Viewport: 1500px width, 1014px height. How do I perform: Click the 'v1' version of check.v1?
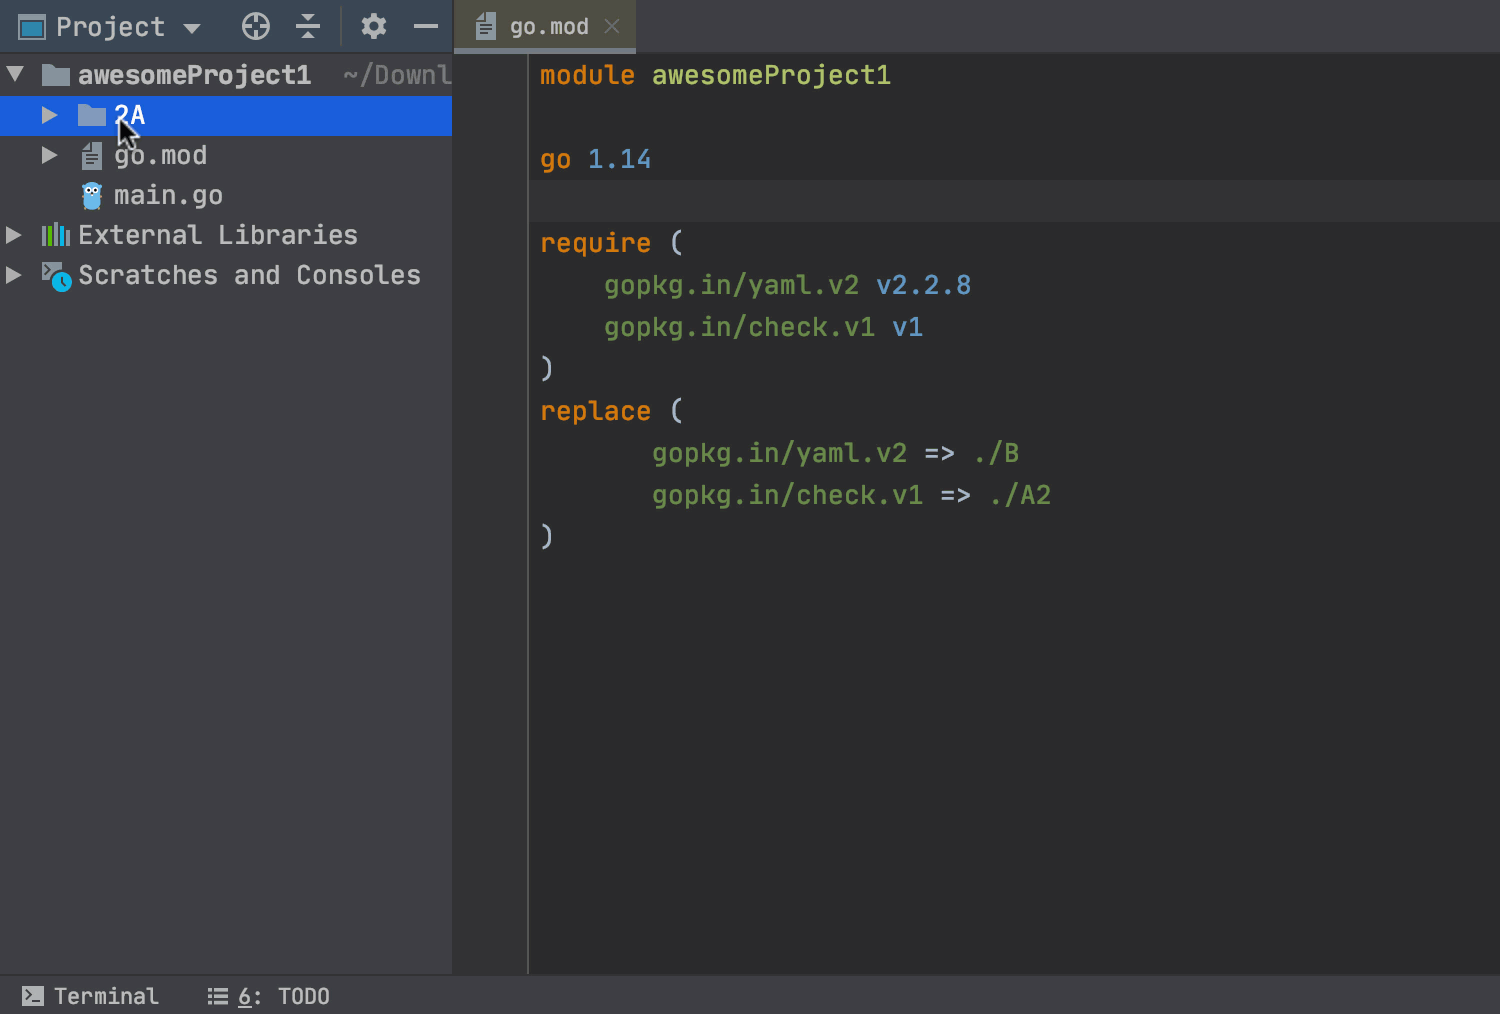[x=907, y=327]
